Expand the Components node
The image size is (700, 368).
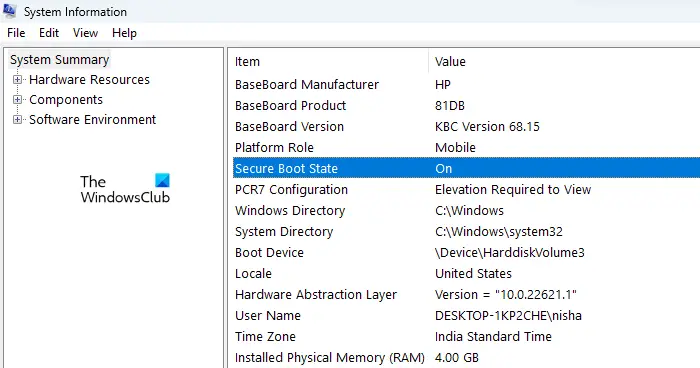(17, 100)
